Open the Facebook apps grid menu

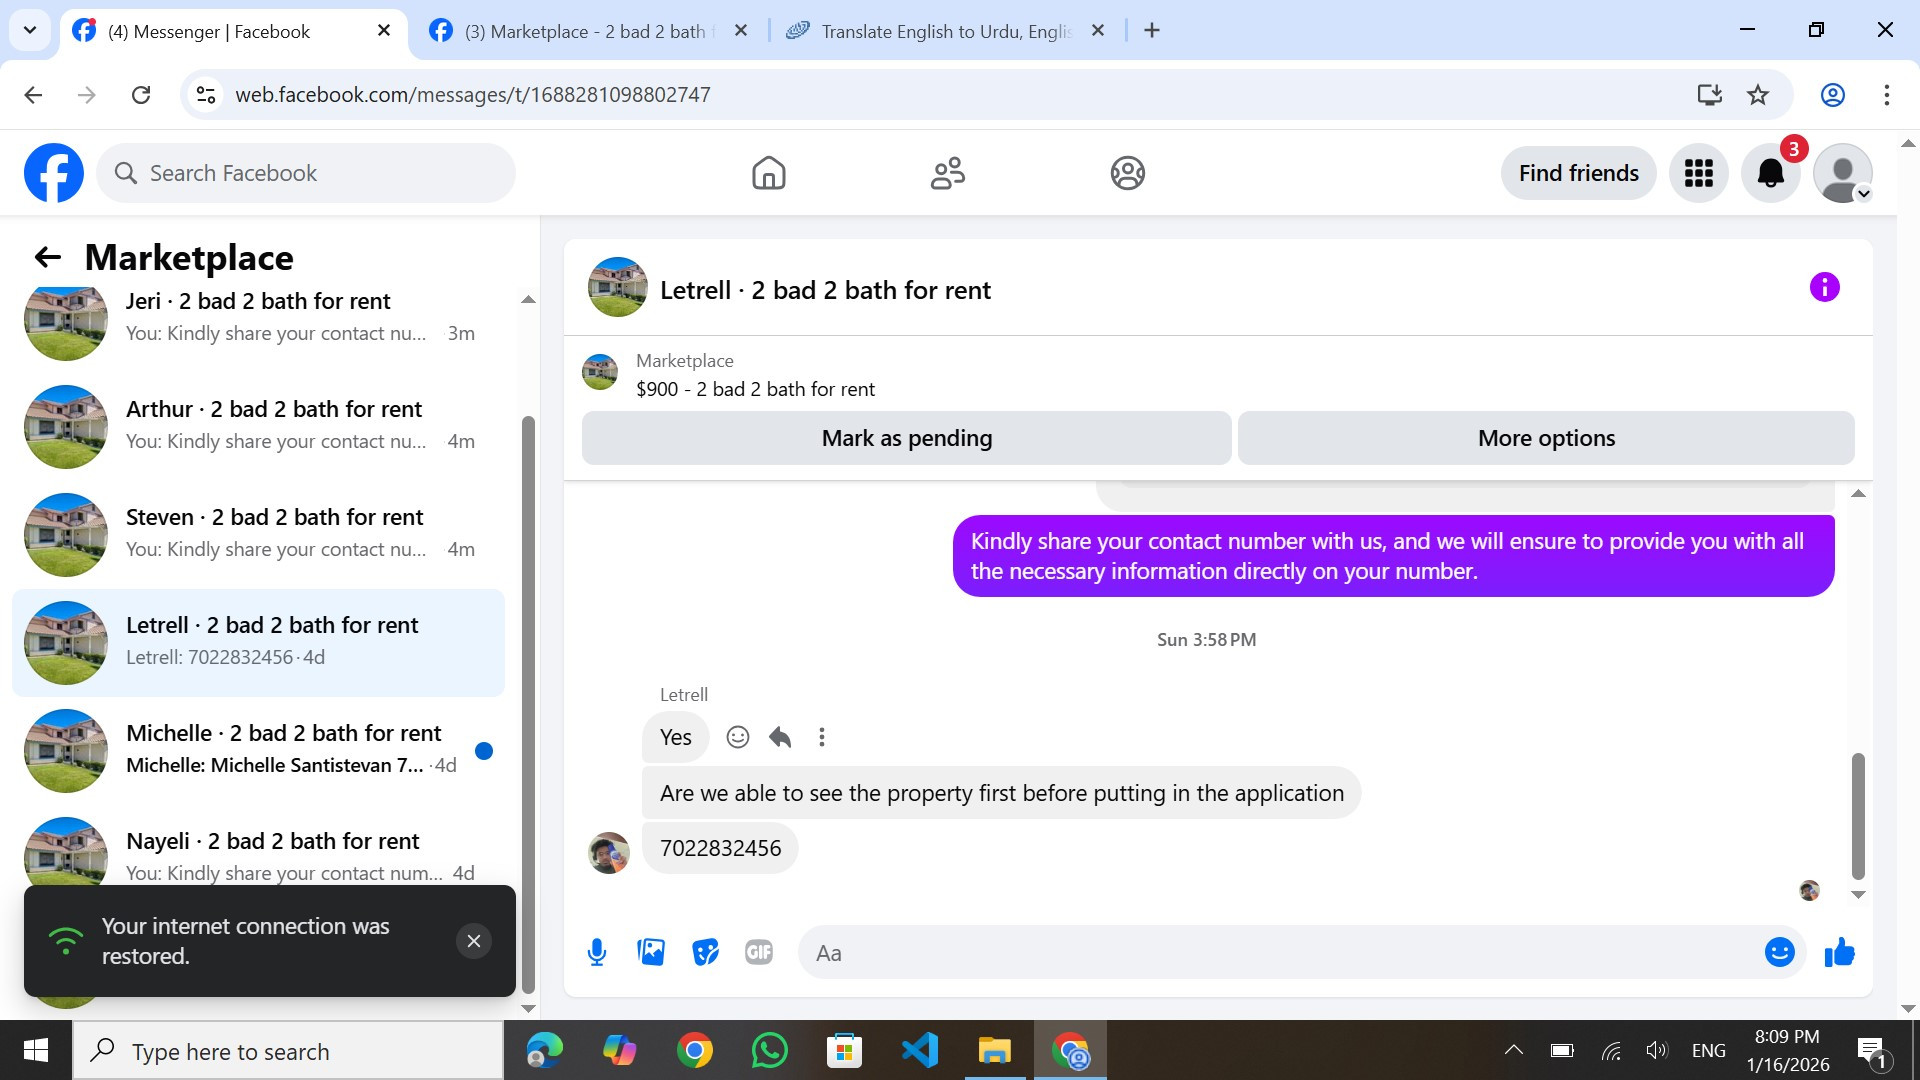[1698, 173]
